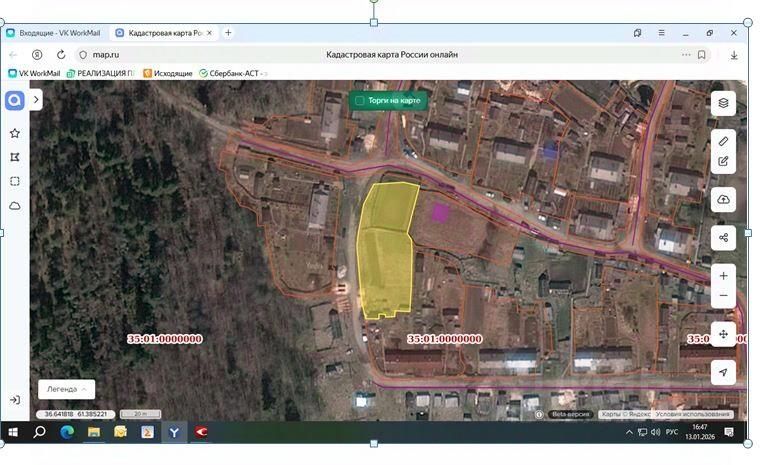Open the notification center icon

coord(729,432)
